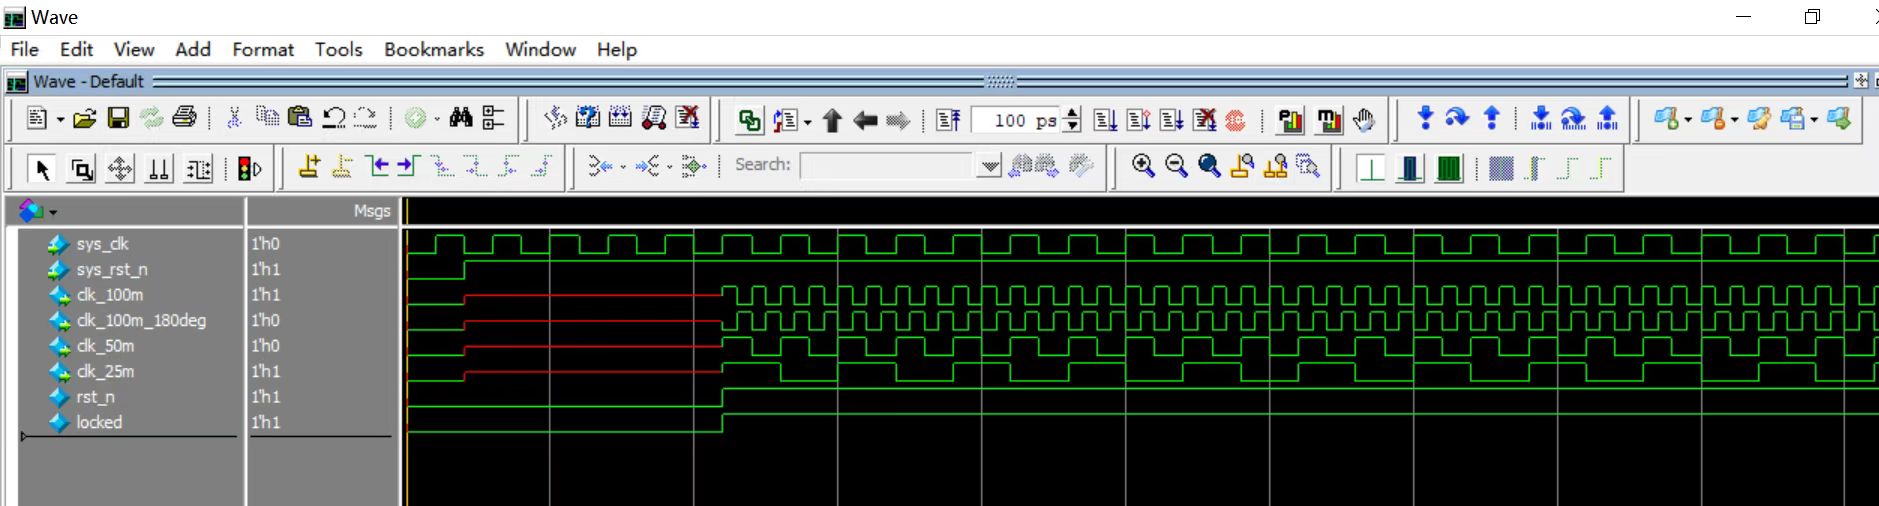1879x506 pixels.
Task: Open the Delete bookmark dropdown arrow
Action: tap(1734, 120)
